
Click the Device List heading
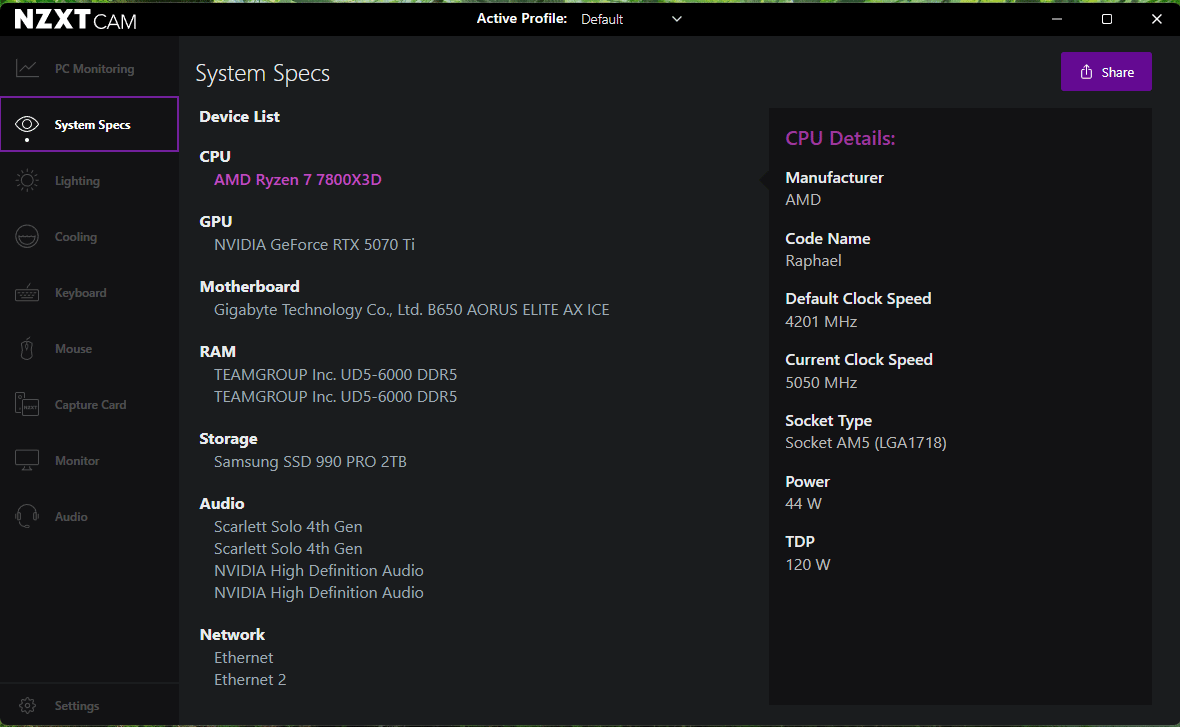[x=239, y=117]
